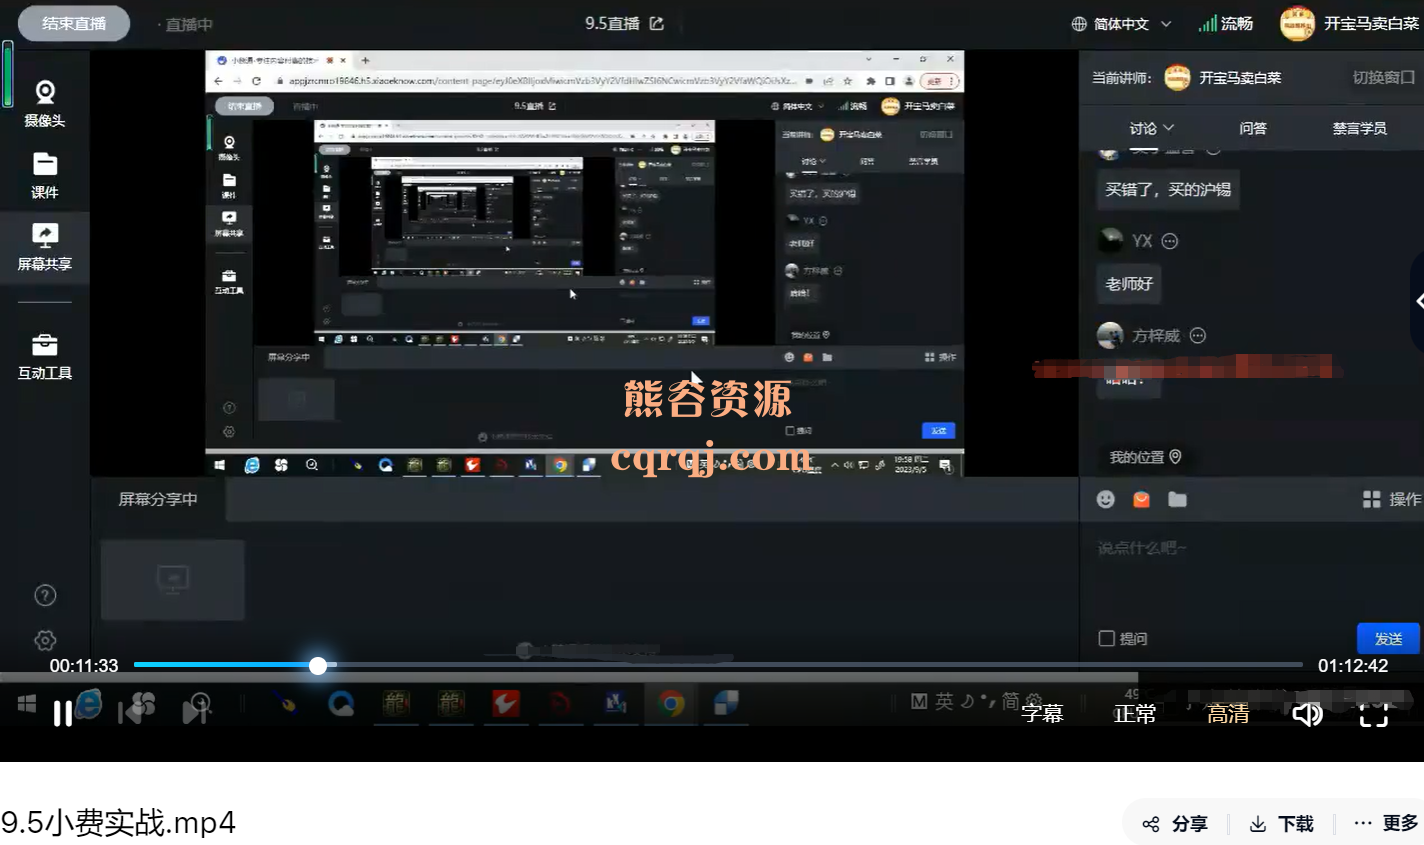Collapse the right chat panel arrow
Viewport: 1424px width, 845px height.
[1419, 300]
